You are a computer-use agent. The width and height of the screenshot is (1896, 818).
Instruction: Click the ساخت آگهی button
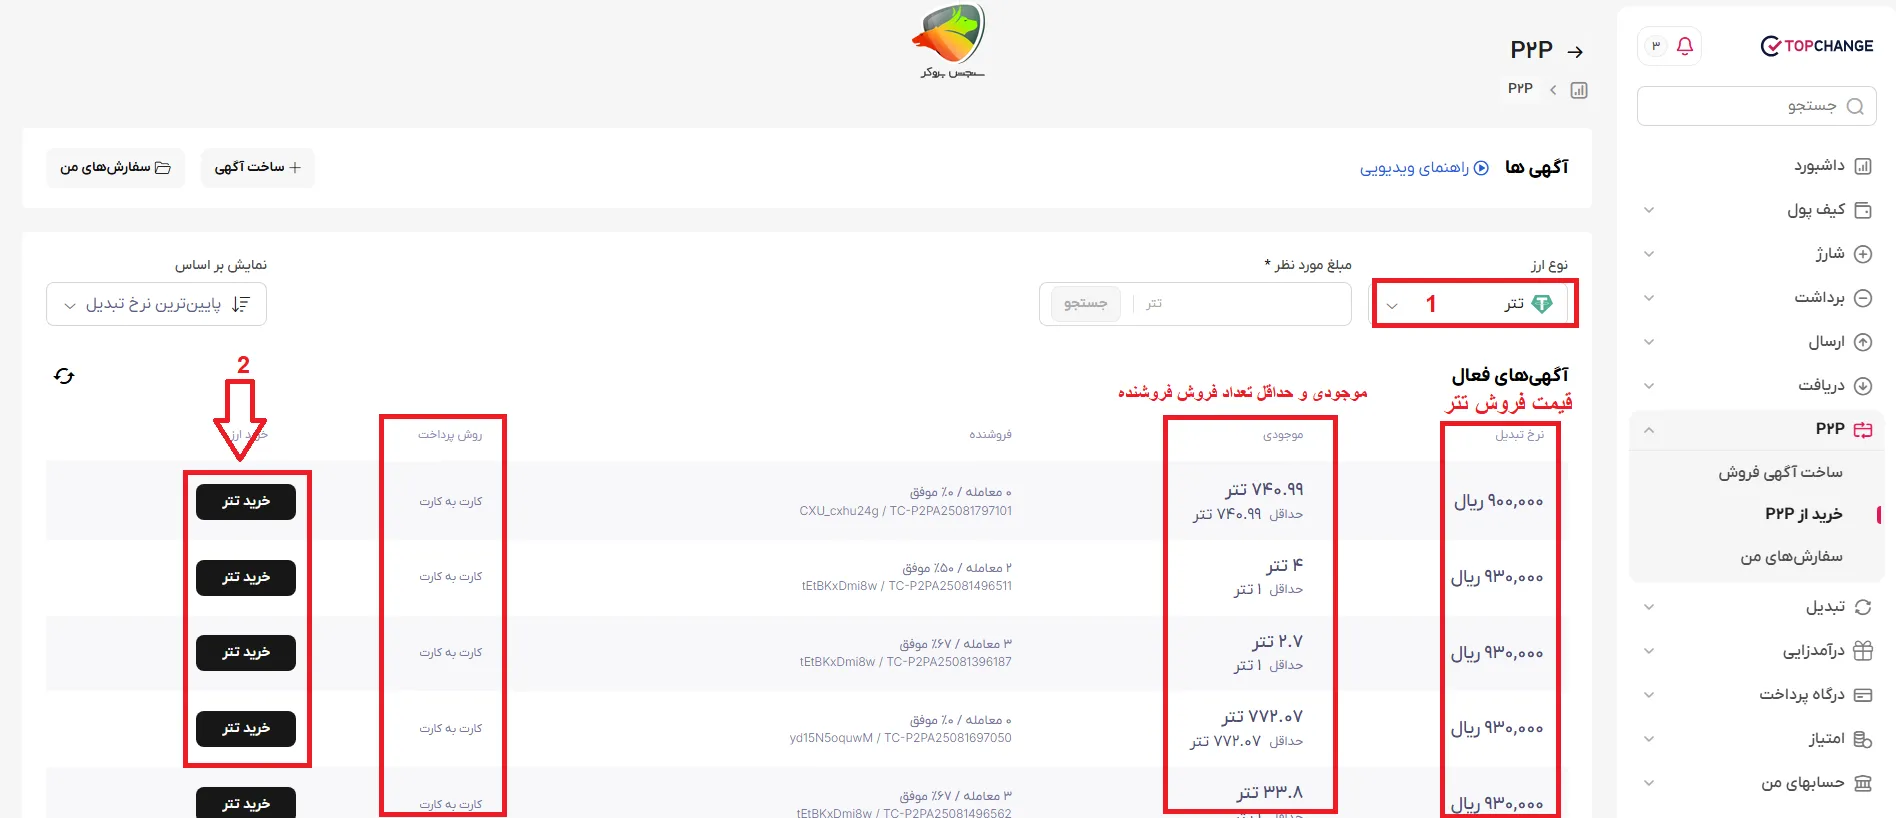(258, 168)
